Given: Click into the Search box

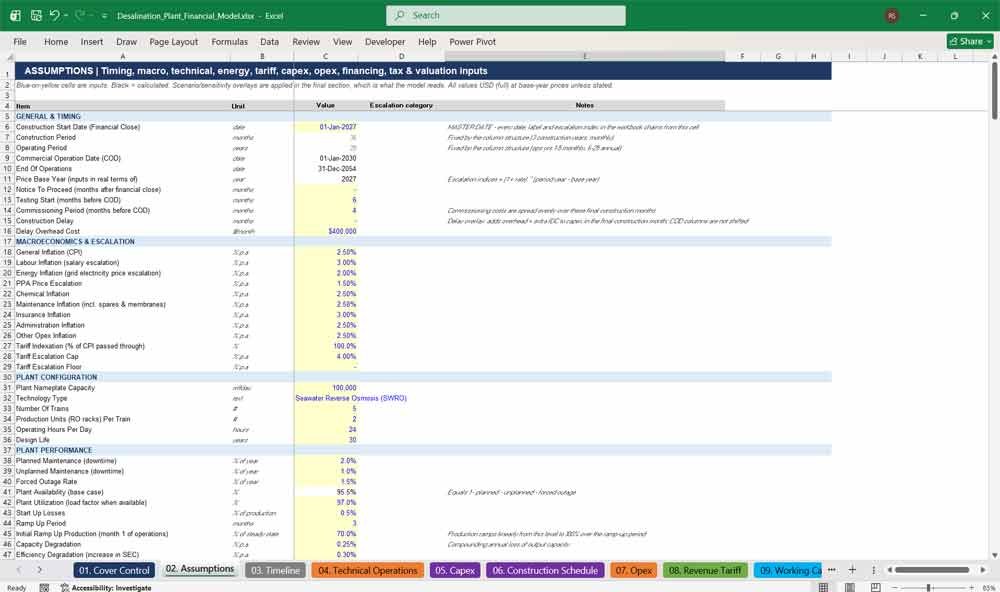Looking at the screenshot, I should pos(506,15).
